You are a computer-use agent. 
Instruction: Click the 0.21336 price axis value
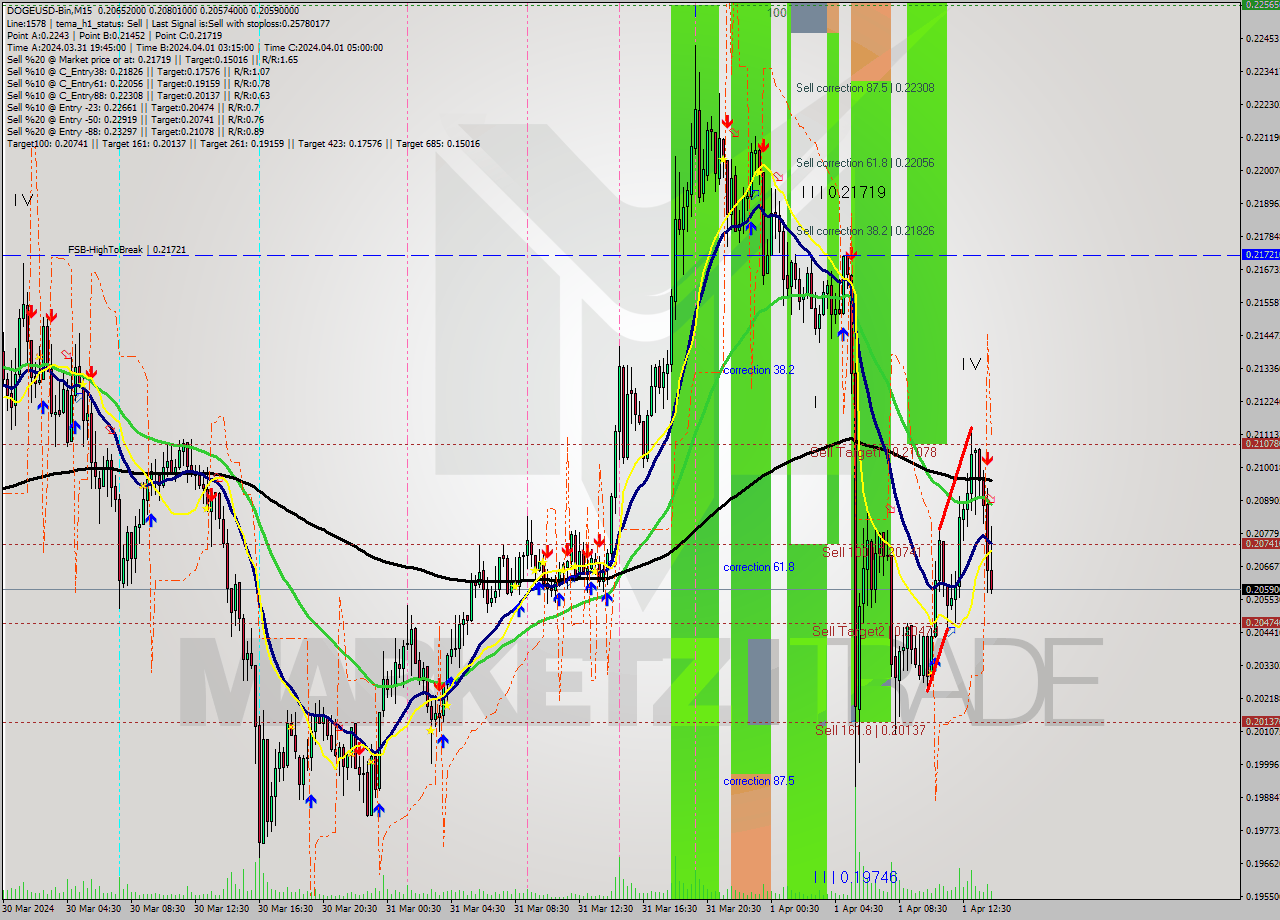tap(1262, 368)
